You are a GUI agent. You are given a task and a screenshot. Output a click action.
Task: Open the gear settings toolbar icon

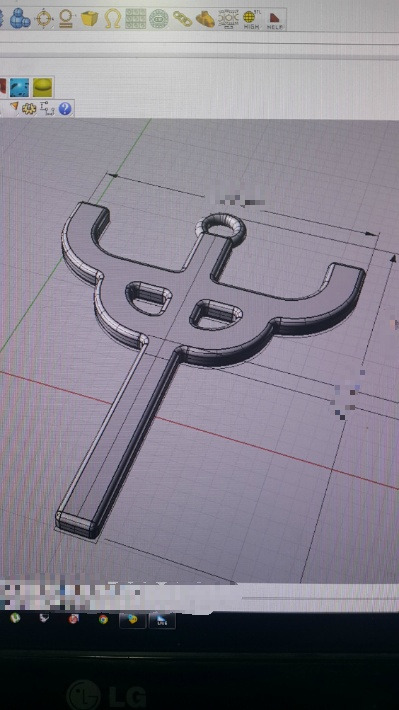[x=29, y=109]
